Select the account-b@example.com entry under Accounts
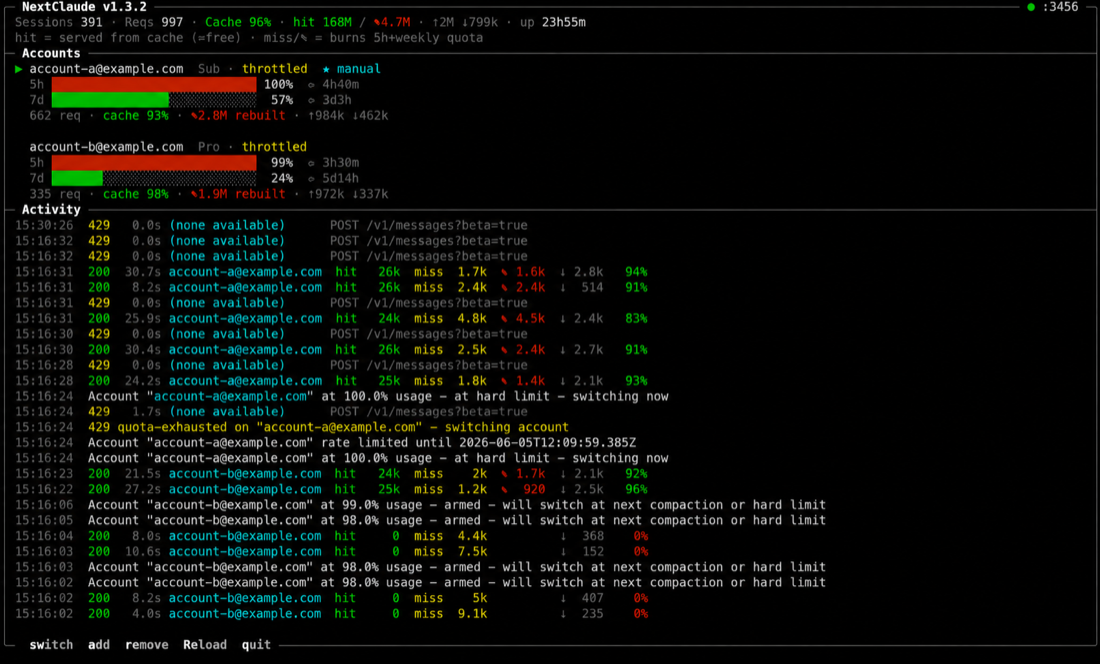This screenshot has height=664, width=1100. 106,147
